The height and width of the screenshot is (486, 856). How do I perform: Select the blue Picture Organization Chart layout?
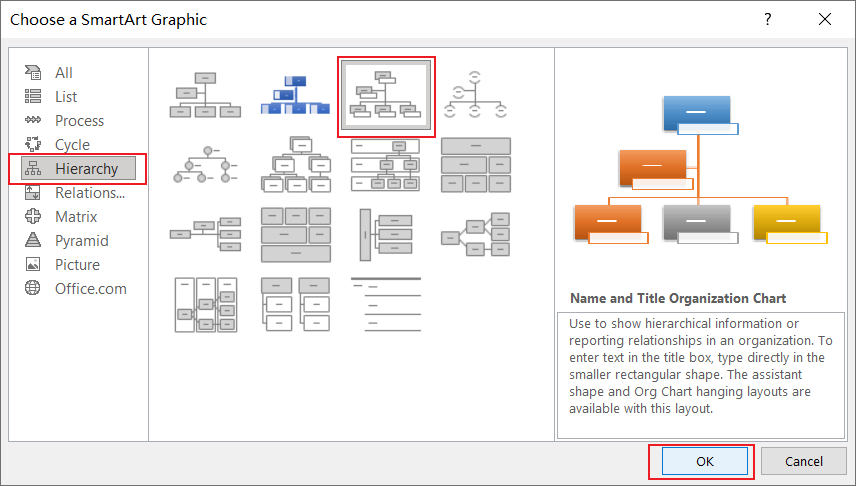[x=295, y=95]
